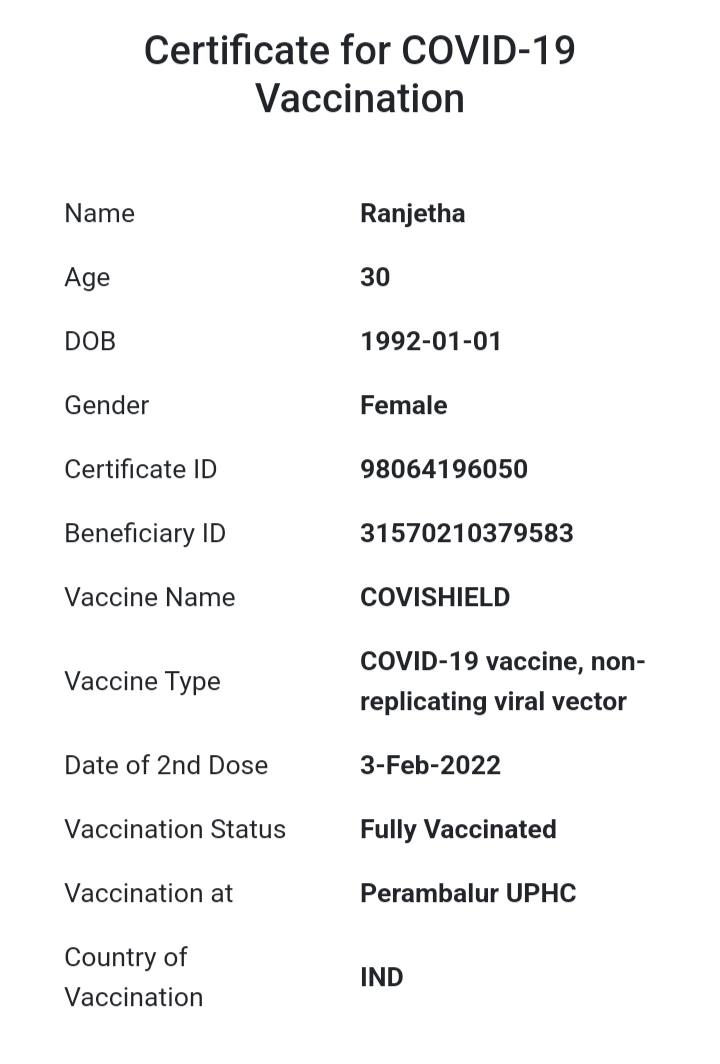
Task: Select the Fully Vaccinated status text
Action: [x=458, y=829]
